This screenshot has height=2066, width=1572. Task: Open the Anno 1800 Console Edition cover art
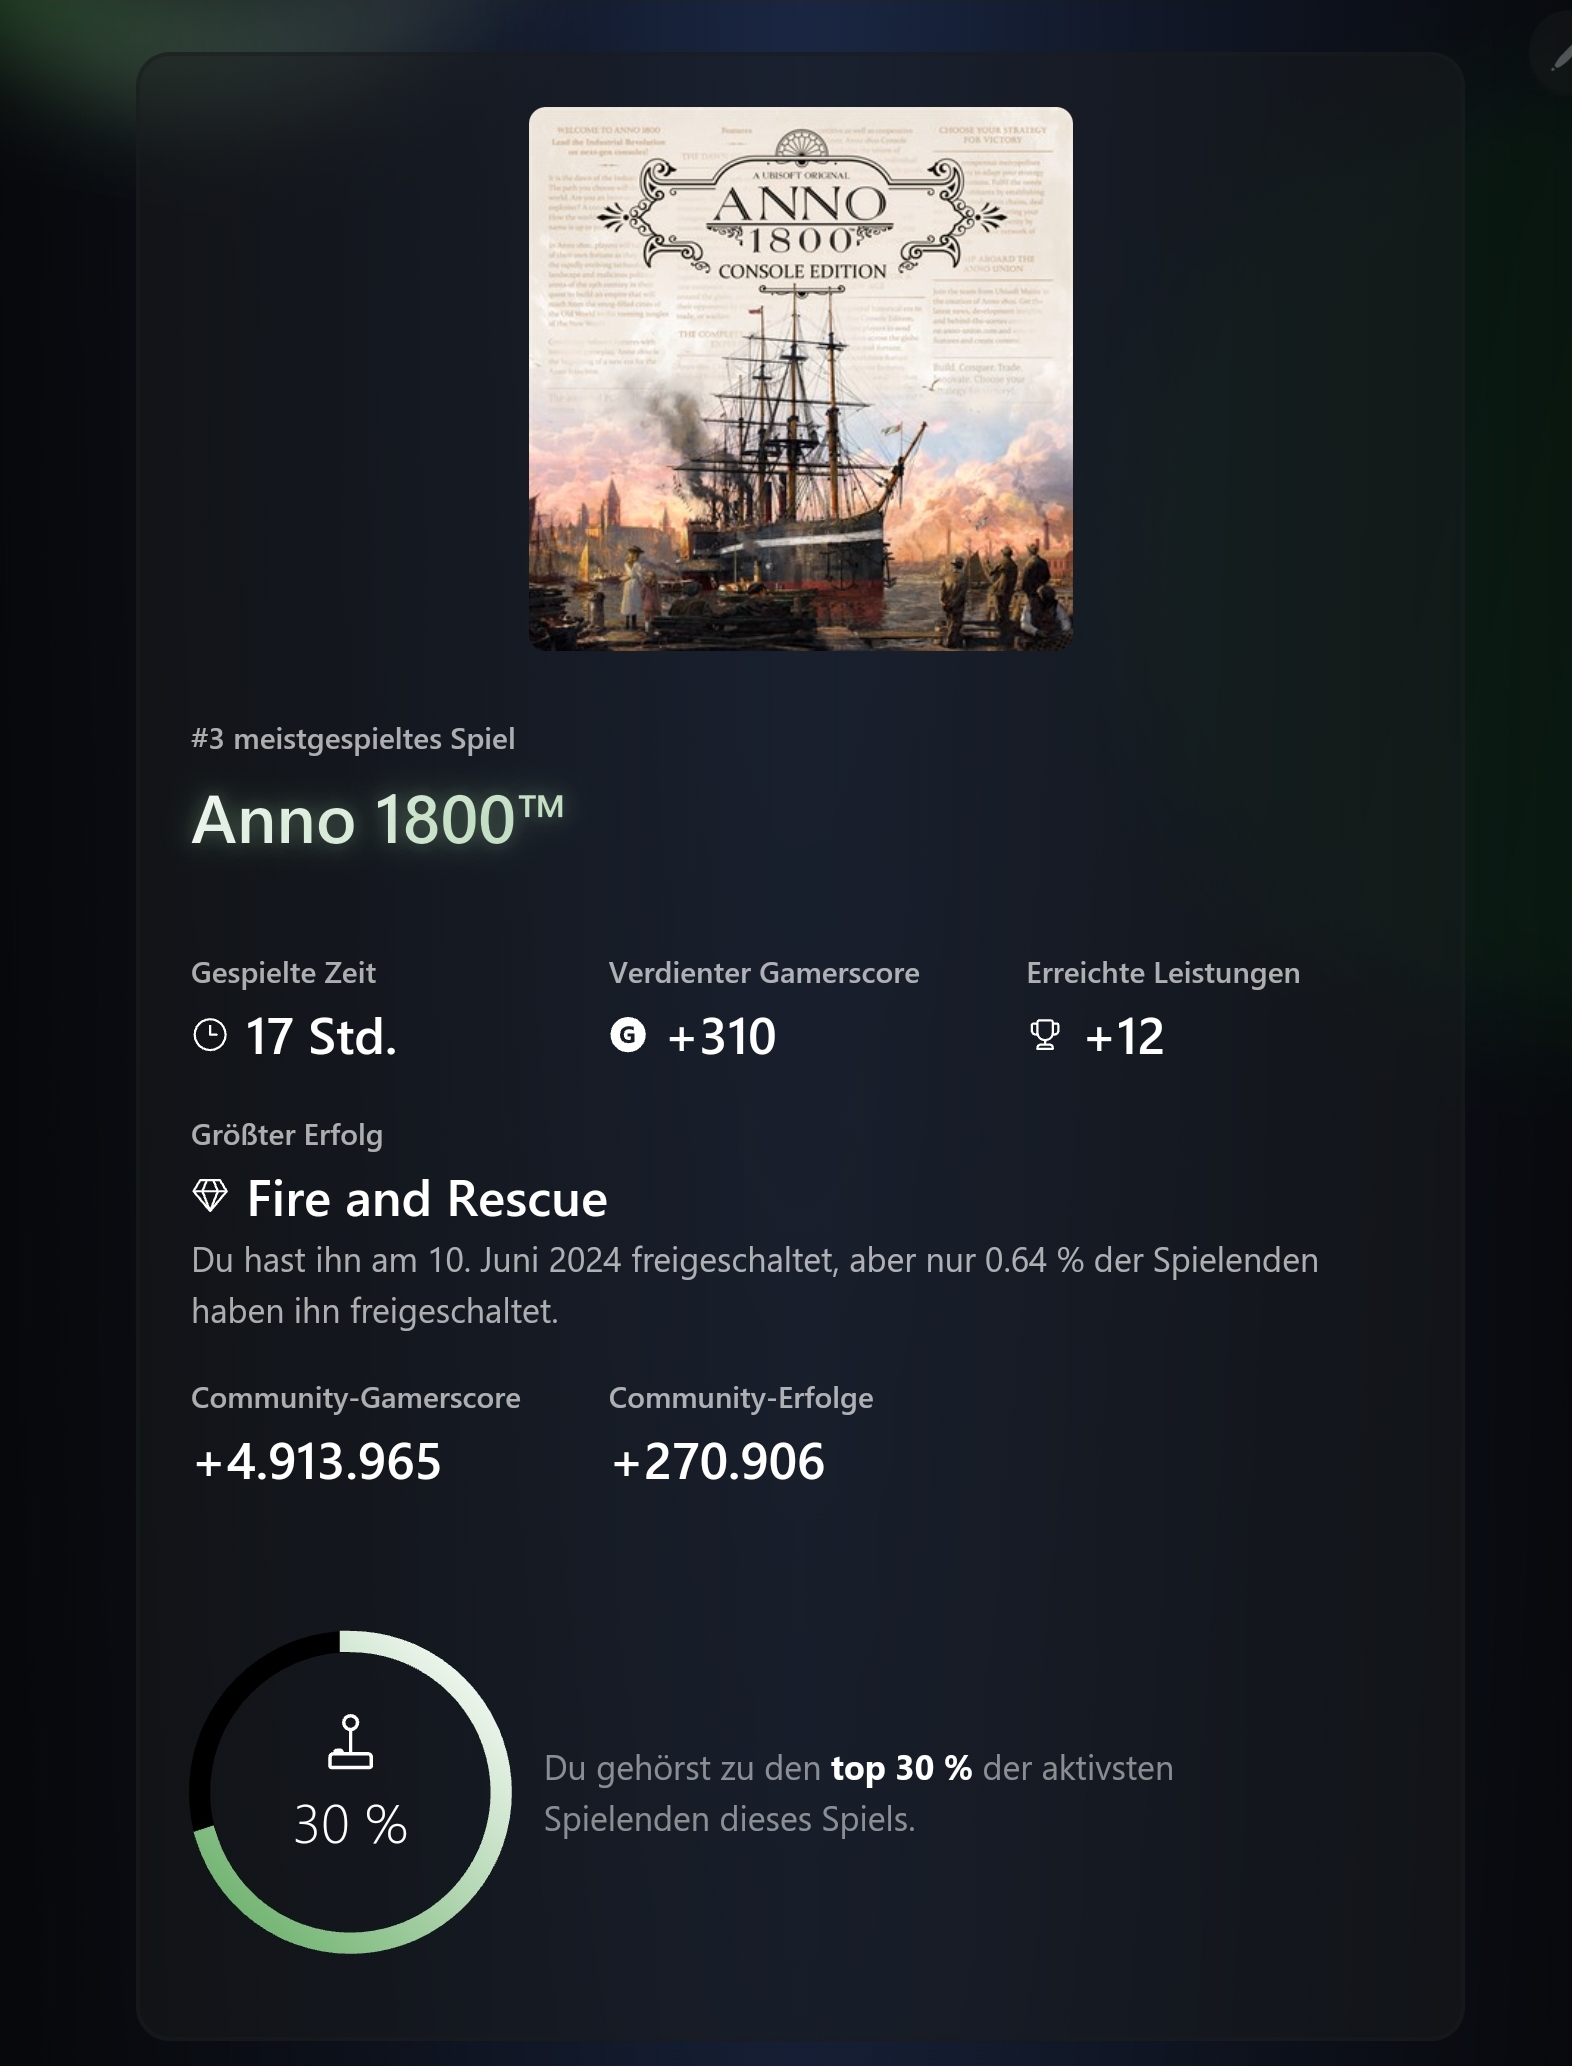pos(800,379)
